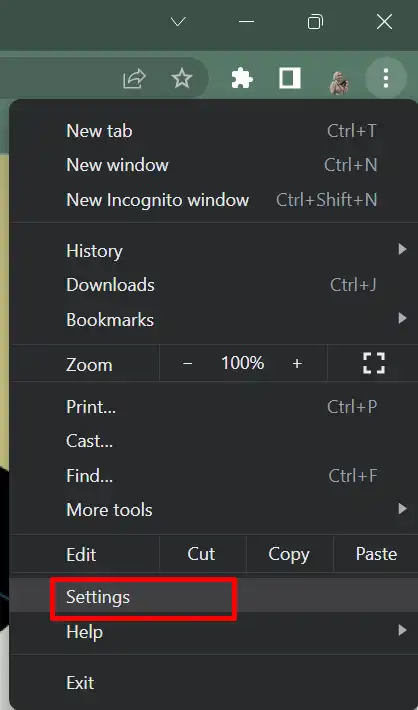Expand the History submenu
This screenshot has width=418, height=710.
click(214, 250)
